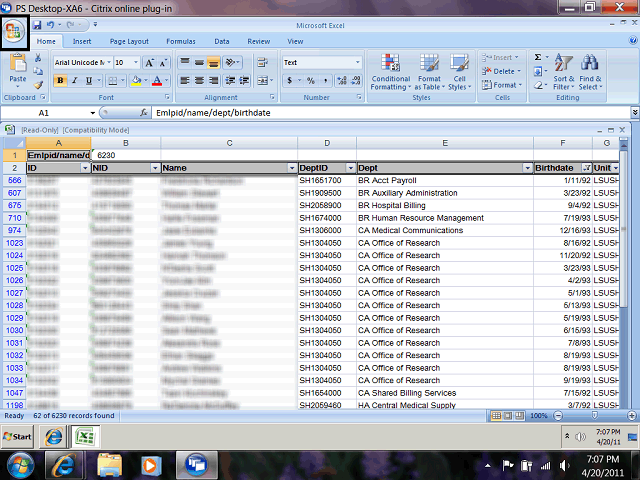The image size is (640, 480).
Task: Open Sort & Filter menu
Action: click(564, 70)
